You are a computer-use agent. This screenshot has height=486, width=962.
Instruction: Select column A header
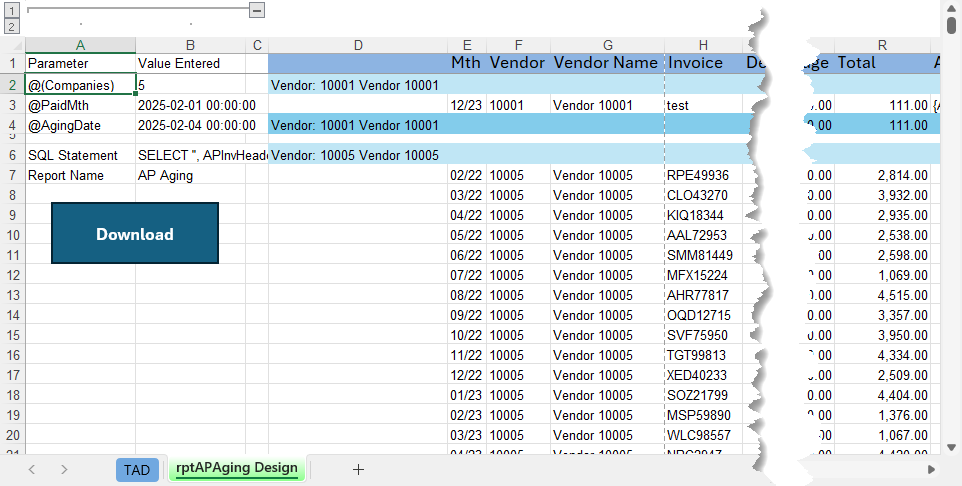point(80,45)
